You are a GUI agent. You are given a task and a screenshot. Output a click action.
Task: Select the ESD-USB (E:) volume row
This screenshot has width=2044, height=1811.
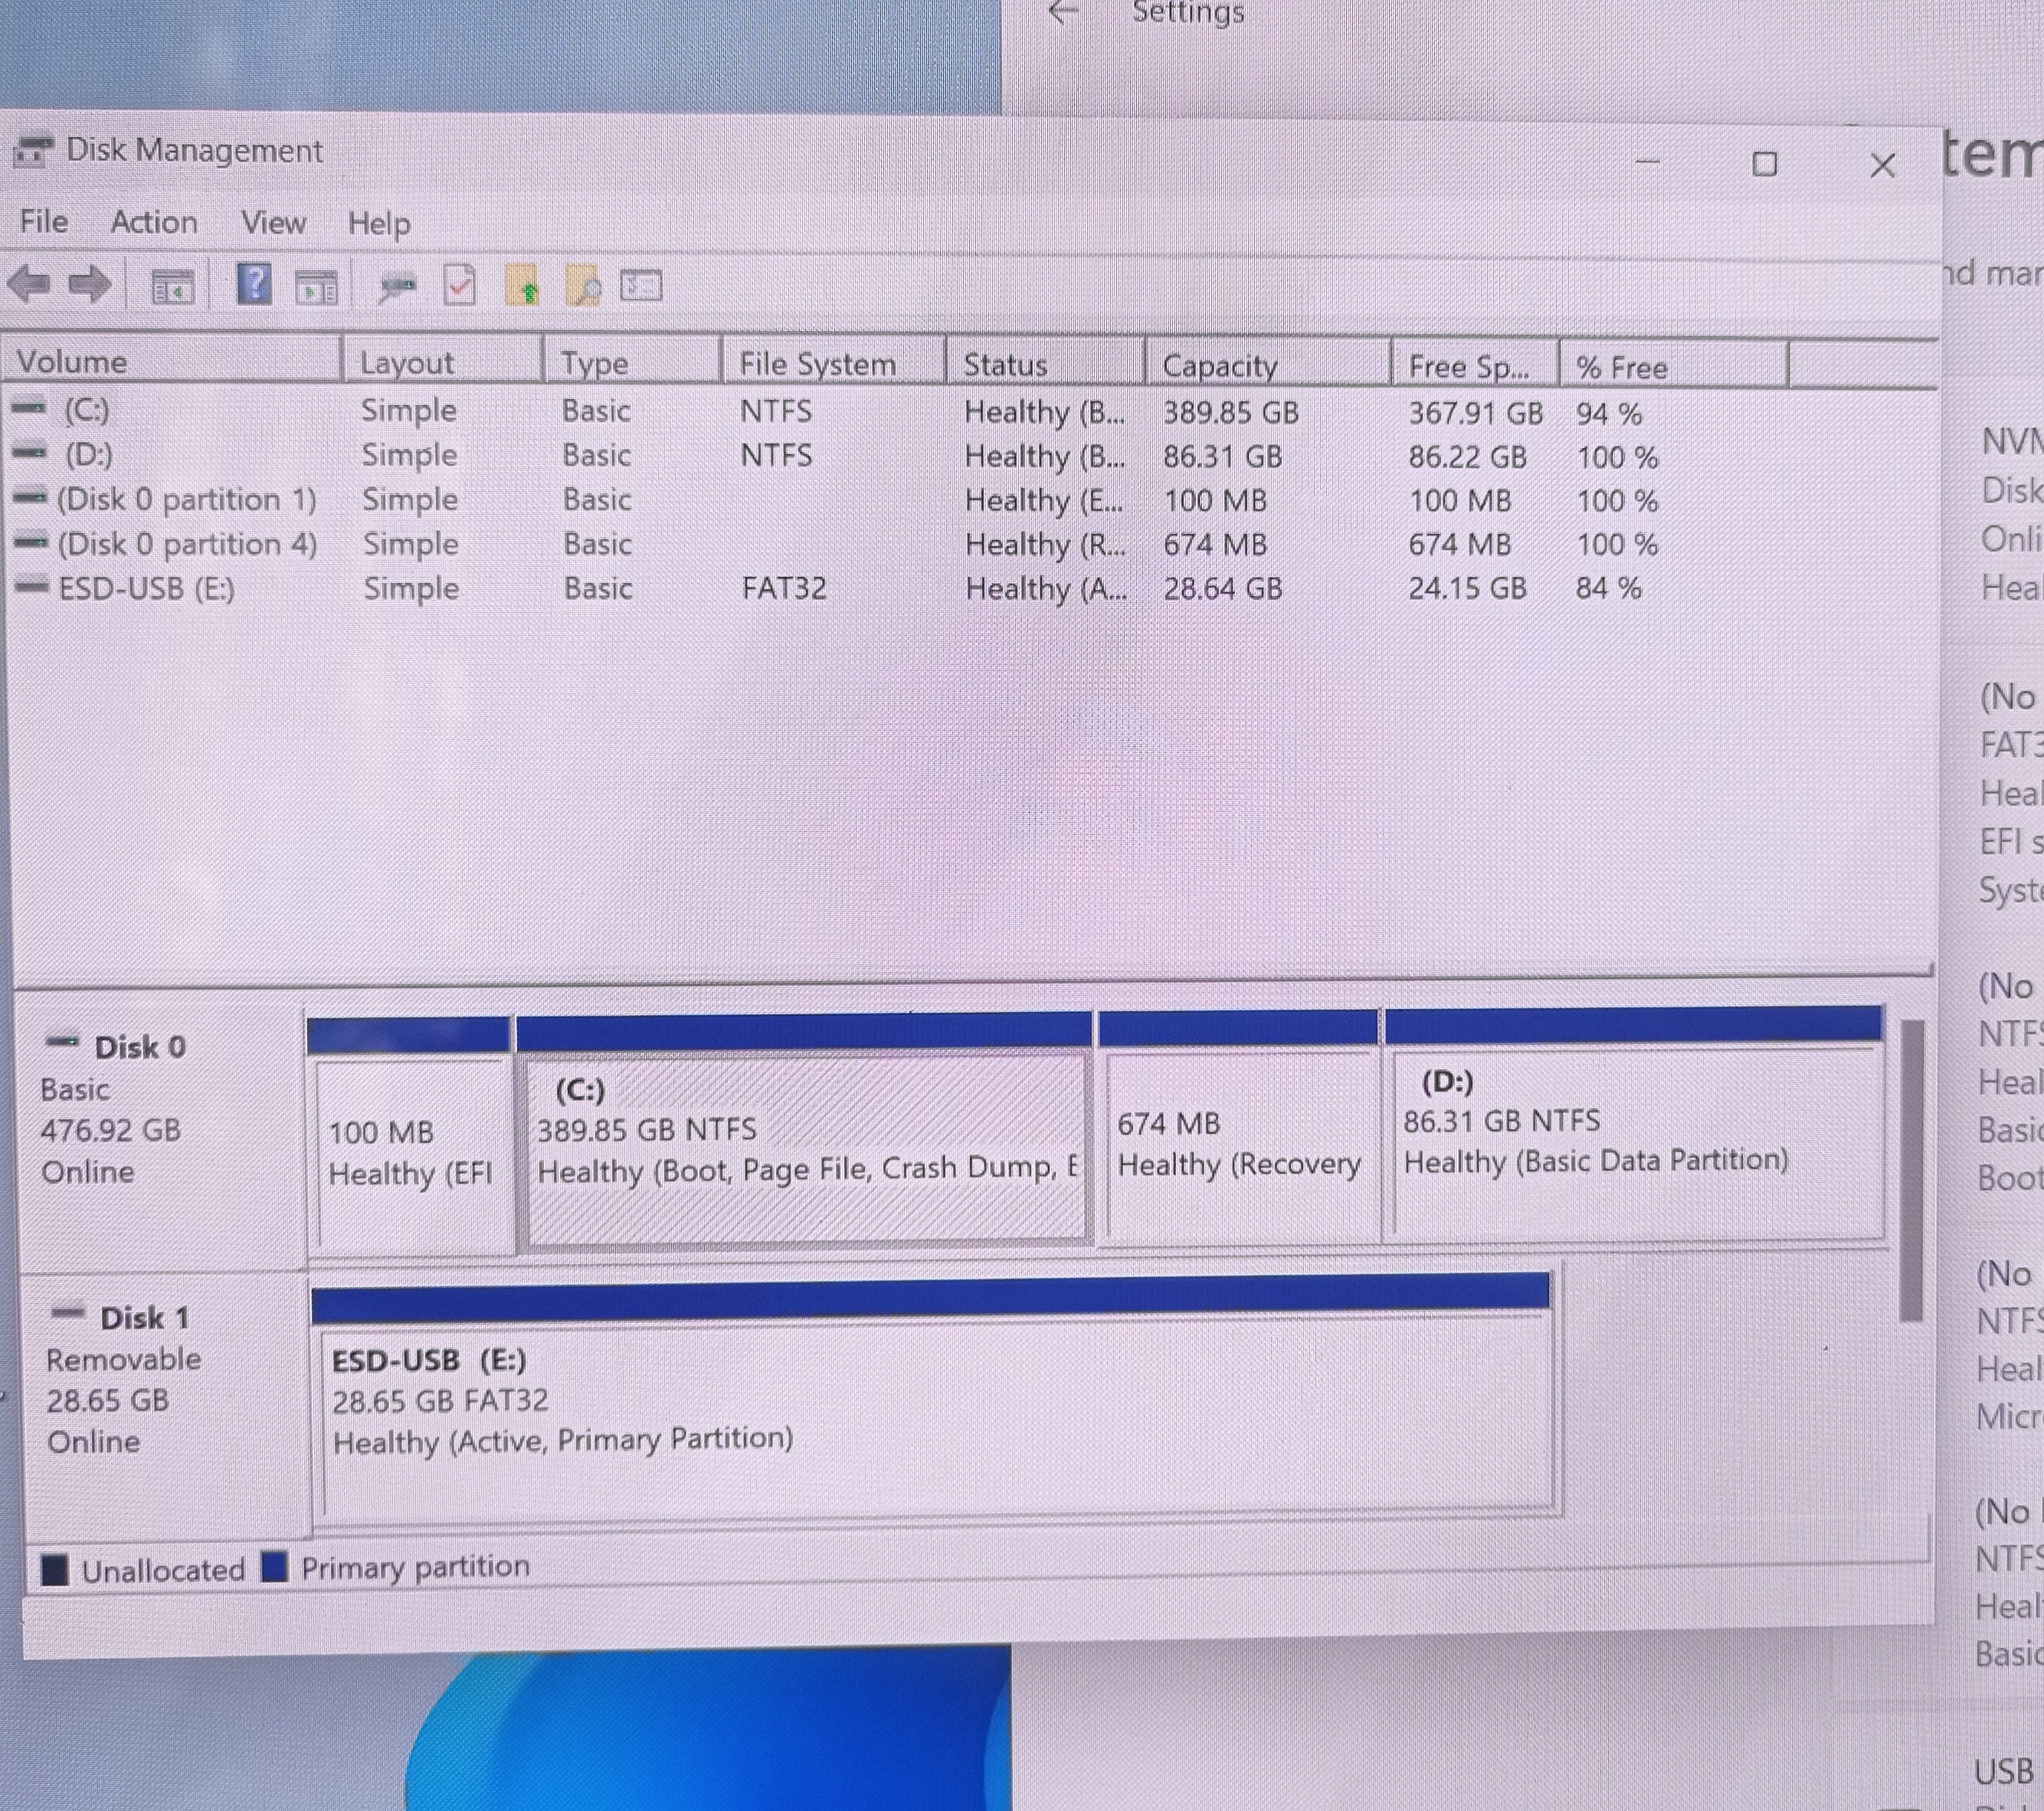[x=146, y=588]
